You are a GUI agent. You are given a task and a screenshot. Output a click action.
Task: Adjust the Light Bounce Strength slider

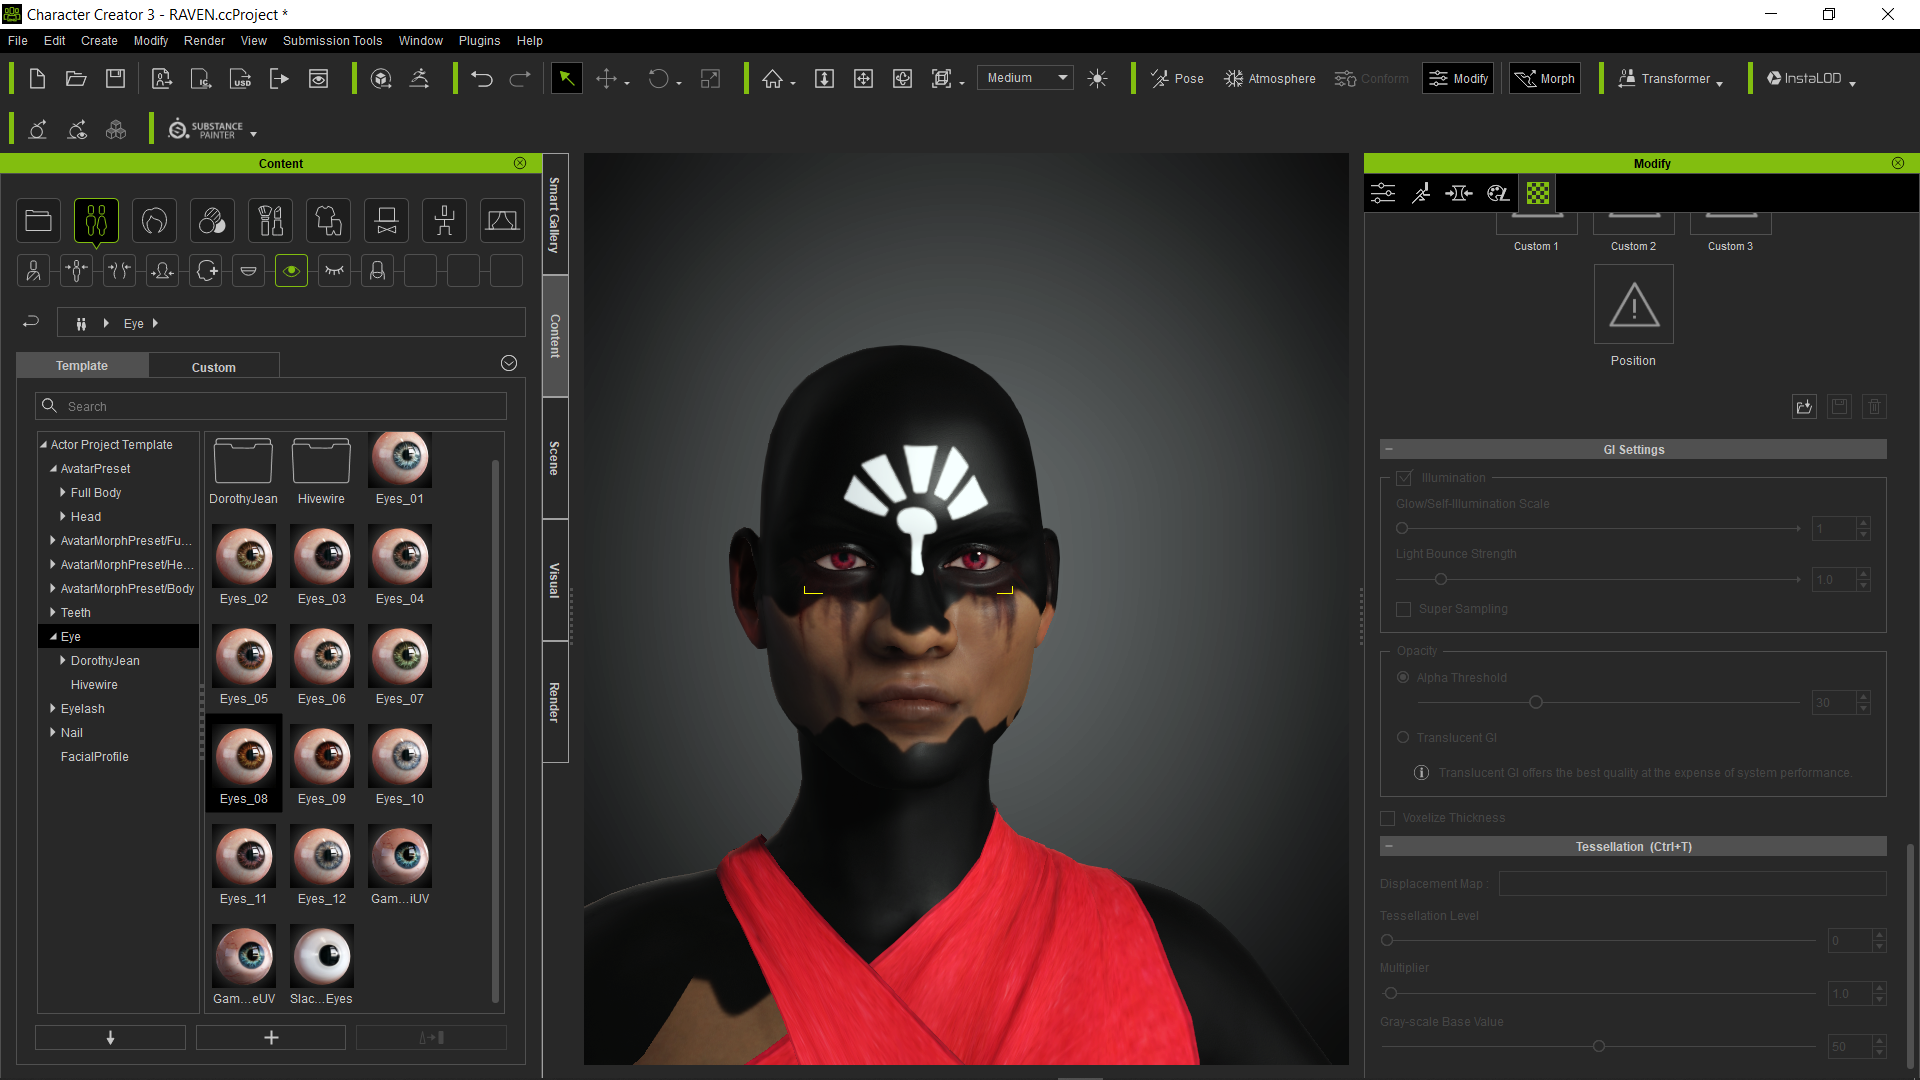point(1441,579)
